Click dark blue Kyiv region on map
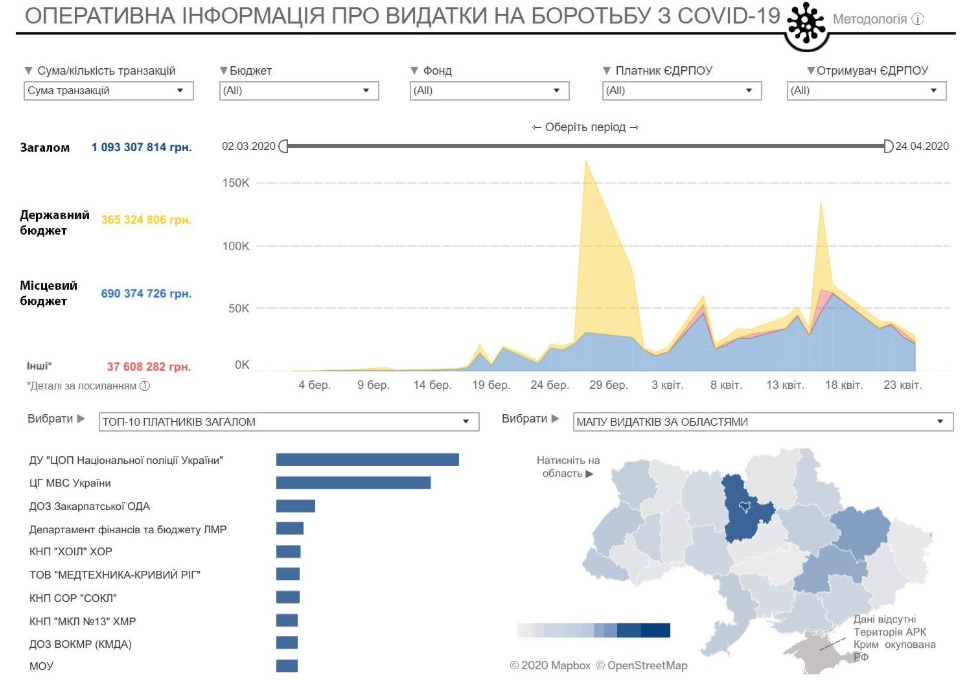 click(x=748, y=508)
